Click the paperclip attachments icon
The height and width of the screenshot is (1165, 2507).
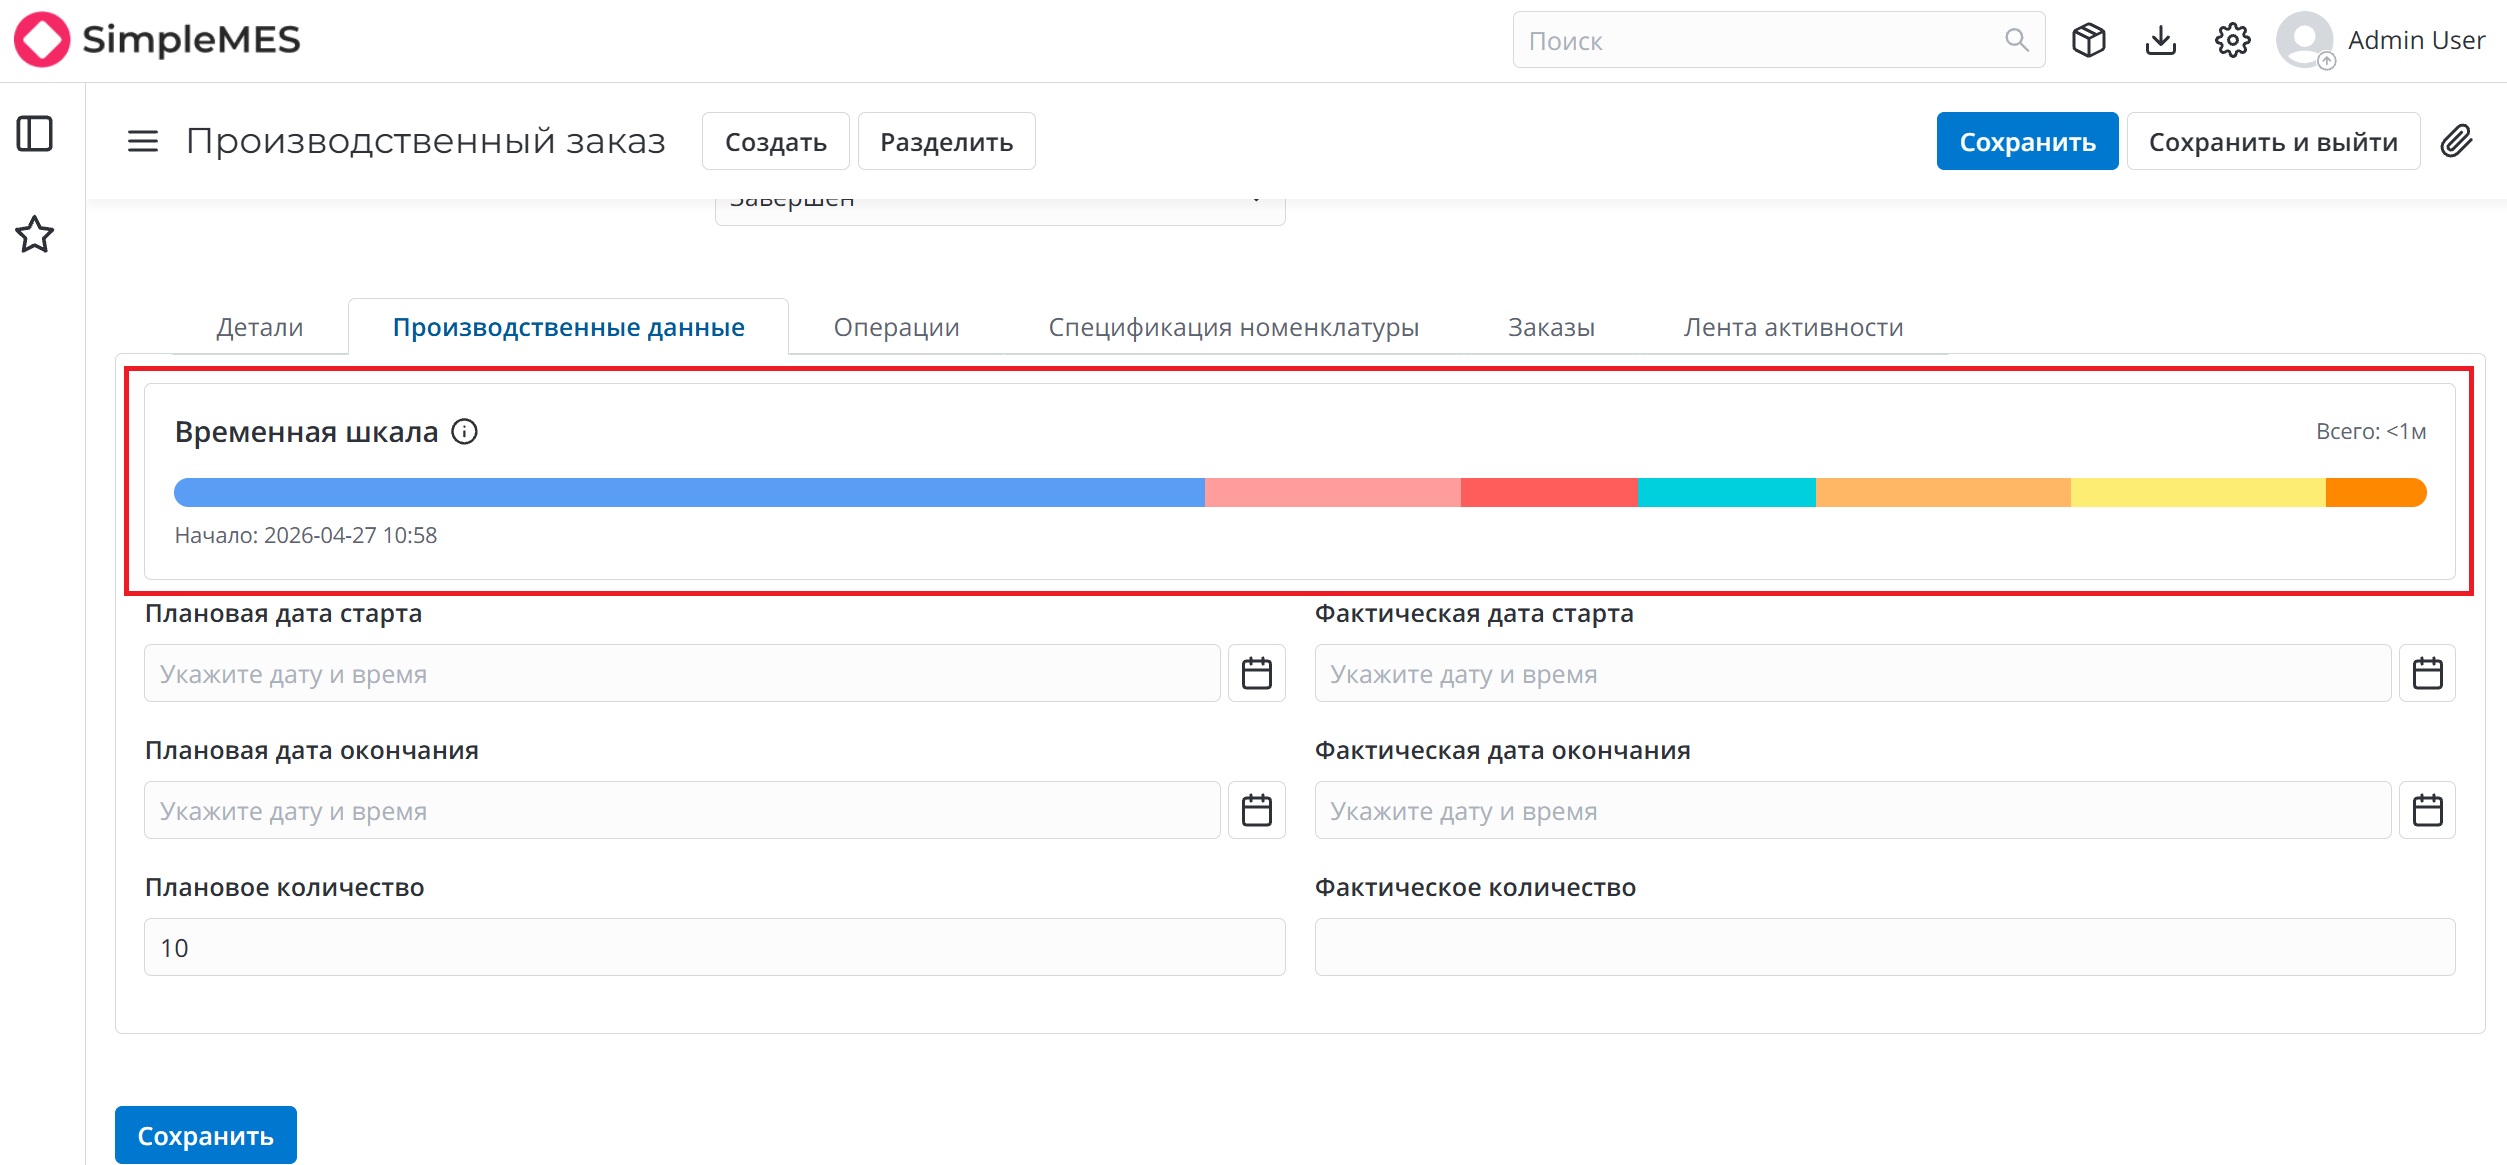[2456, 141]
